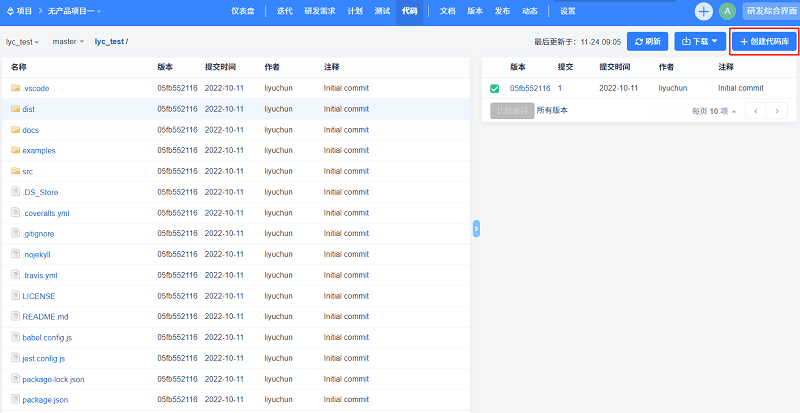
Task: Click the plus icon in top bar
Action: coord(704,11)
